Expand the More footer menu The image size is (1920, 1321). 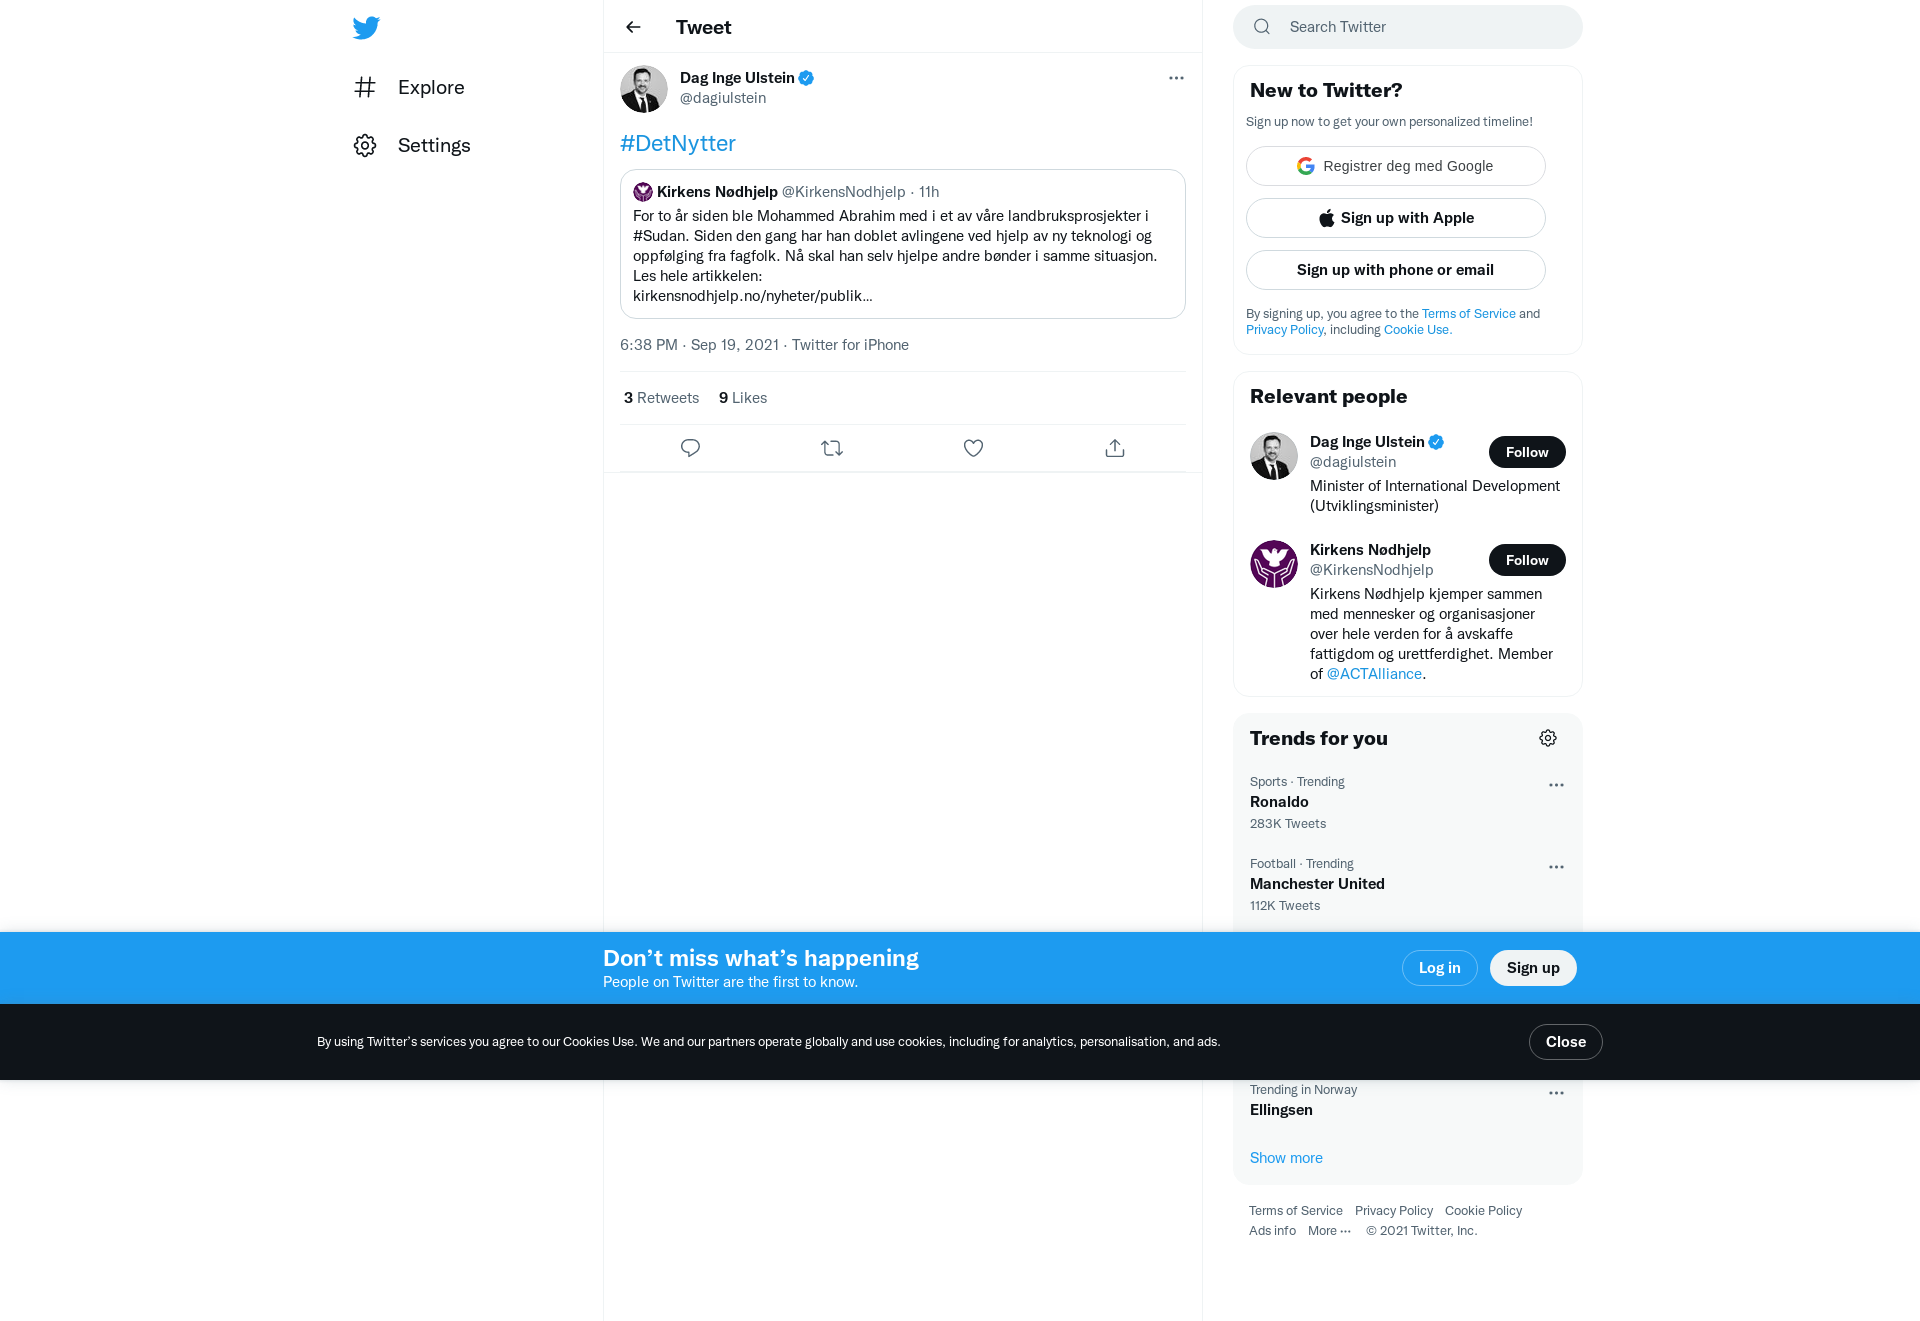[1329, 1231]
